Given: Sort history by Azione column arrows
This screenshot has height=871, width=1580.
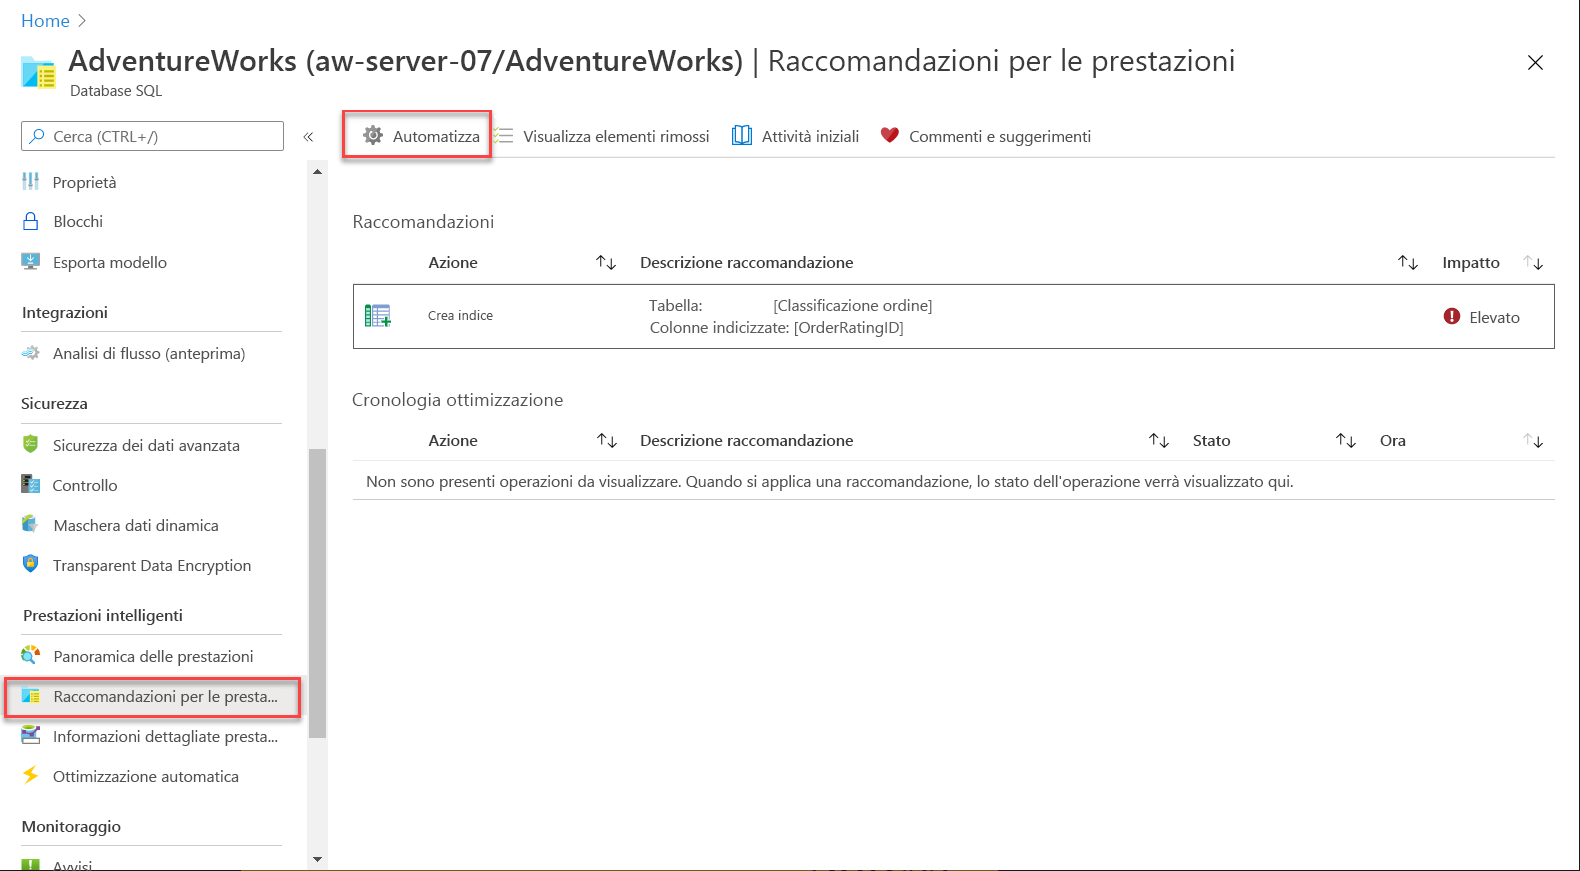Looking at the screenshot, I should [607, 440].
